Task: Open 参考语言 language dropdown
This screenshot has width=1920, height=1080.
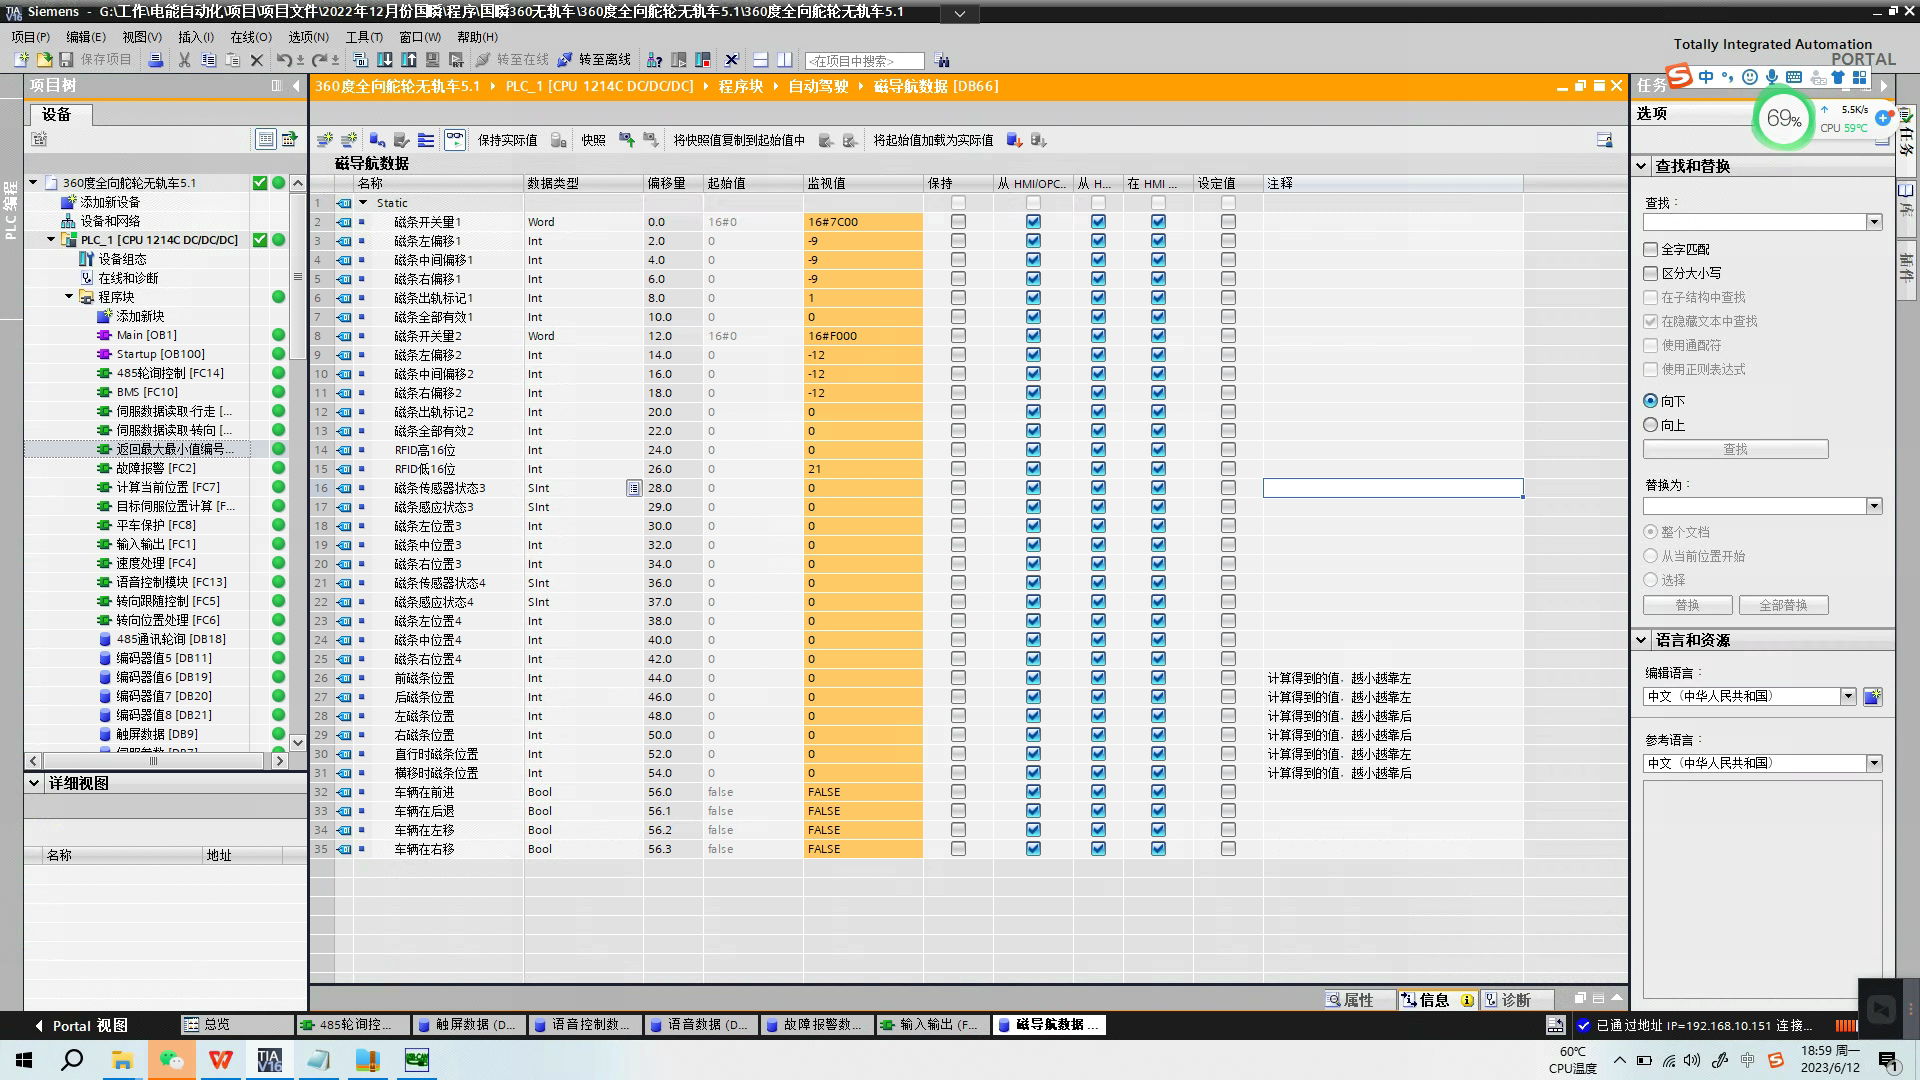Action: 1874,763
